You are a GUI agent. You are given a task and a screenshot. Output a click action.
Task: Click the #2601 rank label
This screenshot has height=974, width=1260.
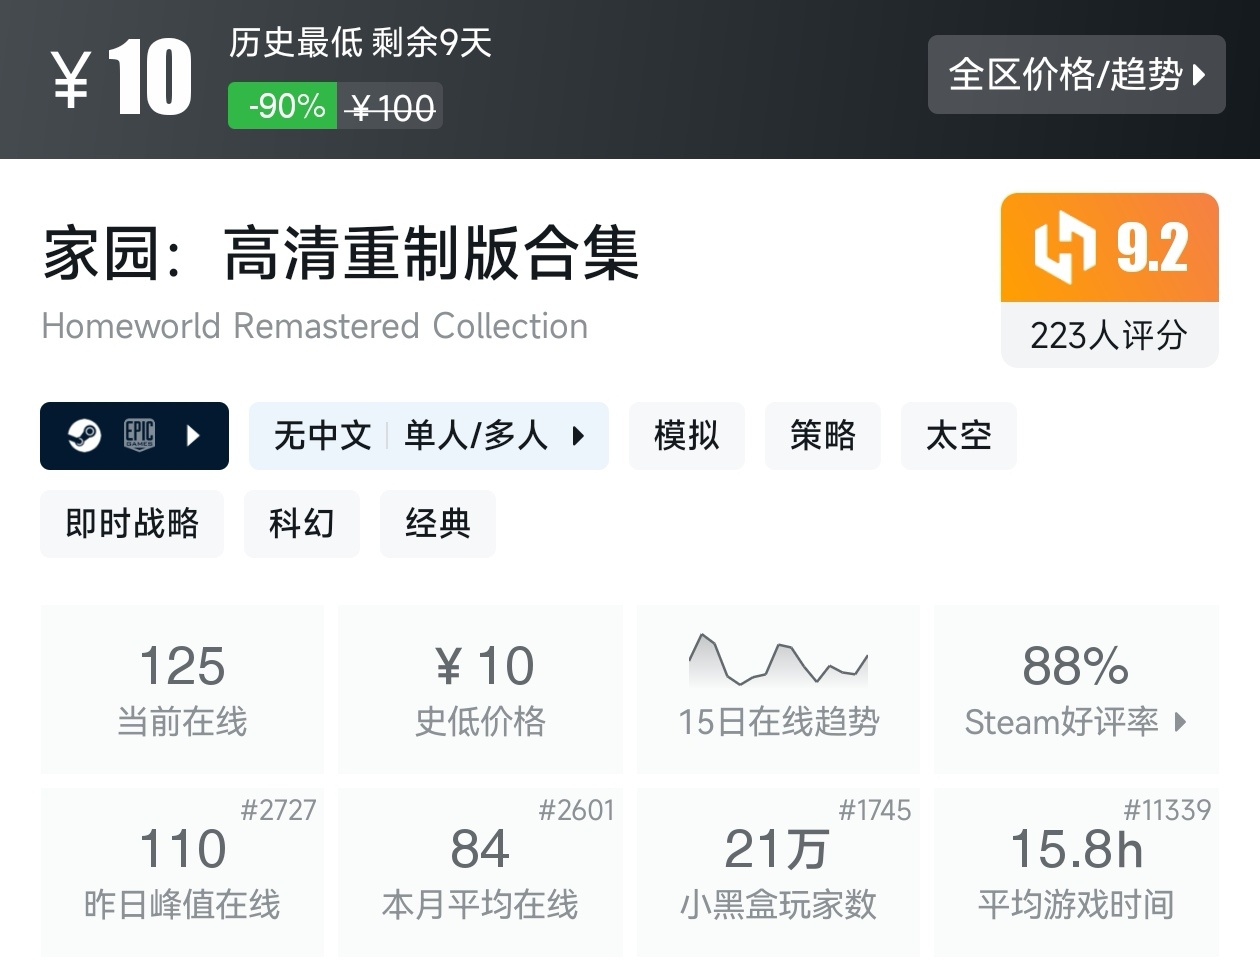576,810
